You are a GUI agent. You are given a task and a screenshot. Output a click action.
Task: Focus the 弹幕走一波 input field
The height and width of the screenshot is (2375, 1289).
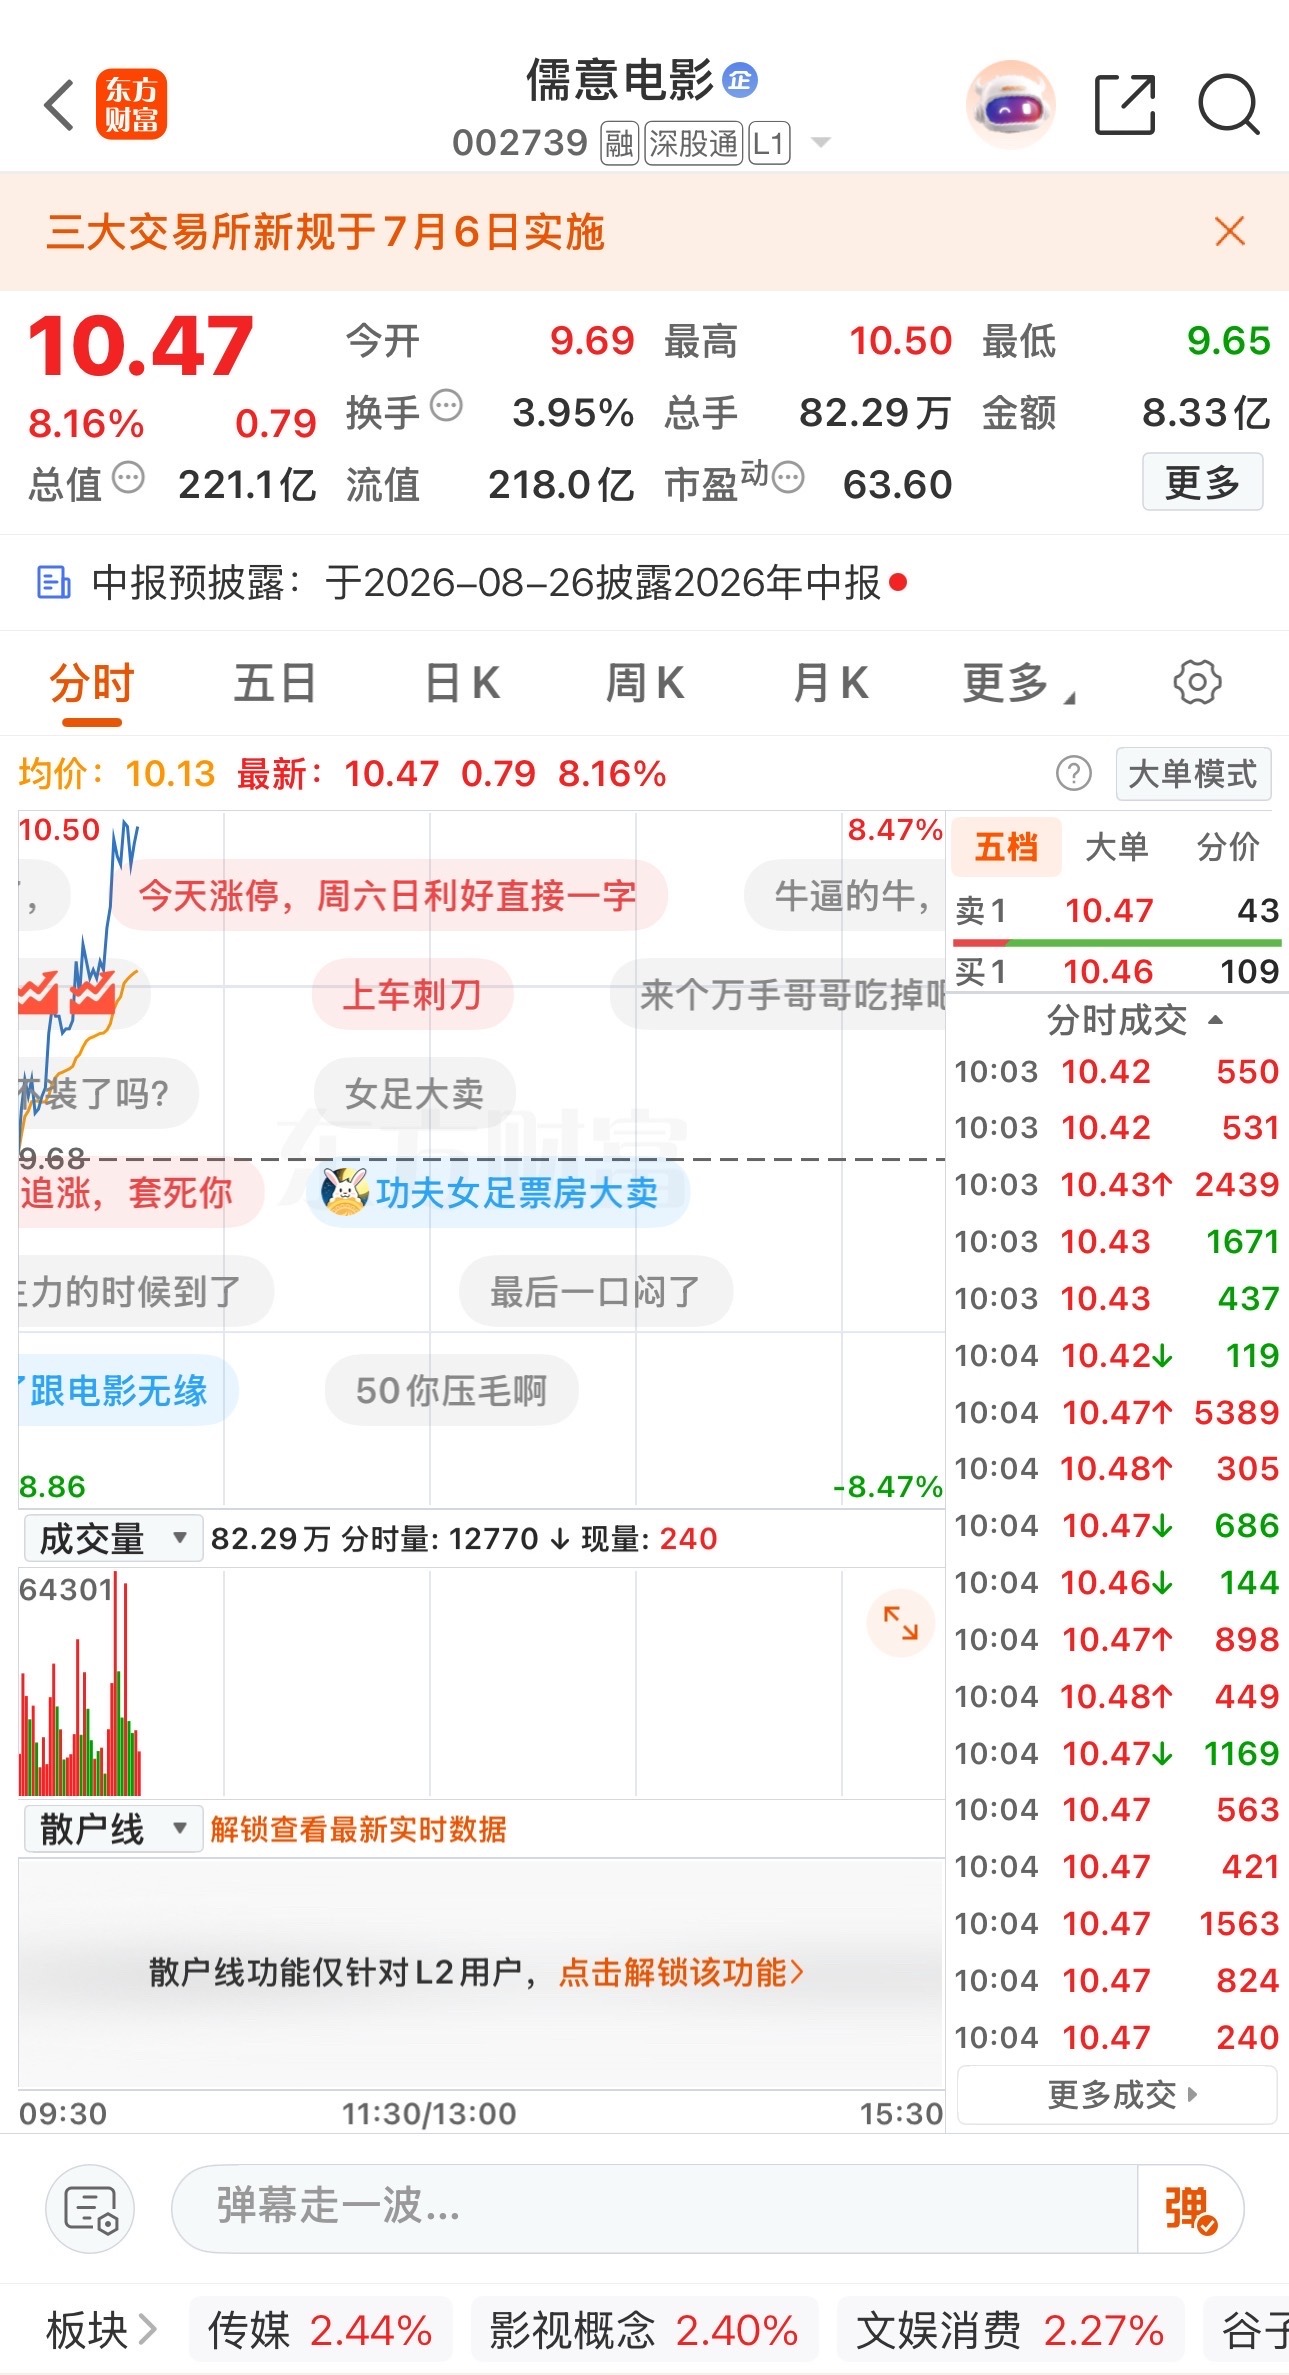[655, 2208]
